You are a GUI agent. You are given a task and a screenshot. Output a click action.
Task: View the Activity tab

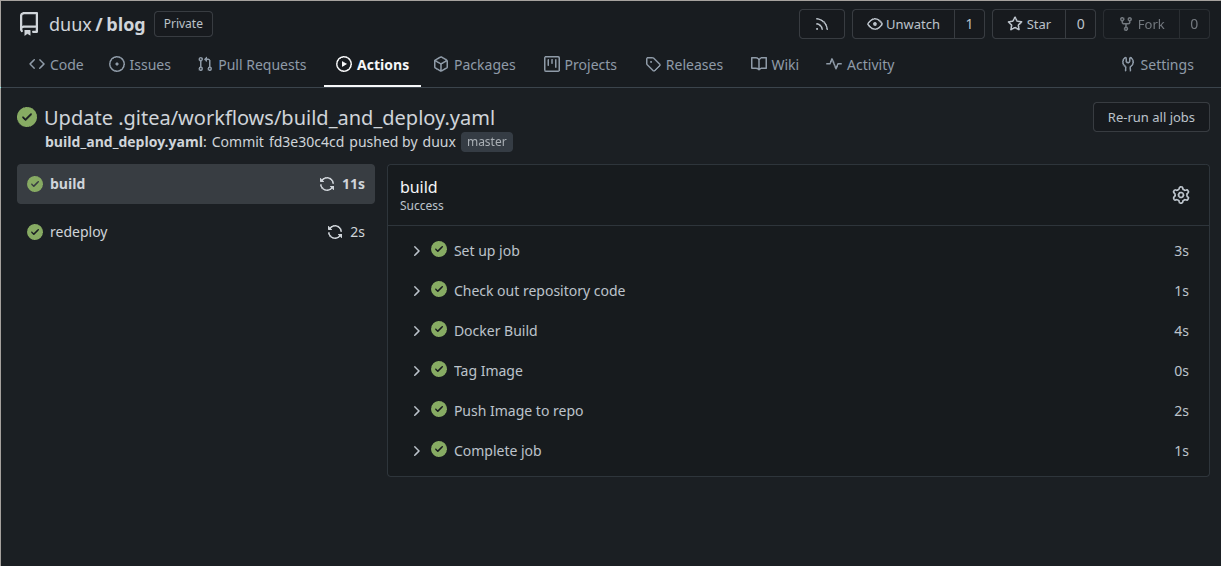click(x=860, y=65)
